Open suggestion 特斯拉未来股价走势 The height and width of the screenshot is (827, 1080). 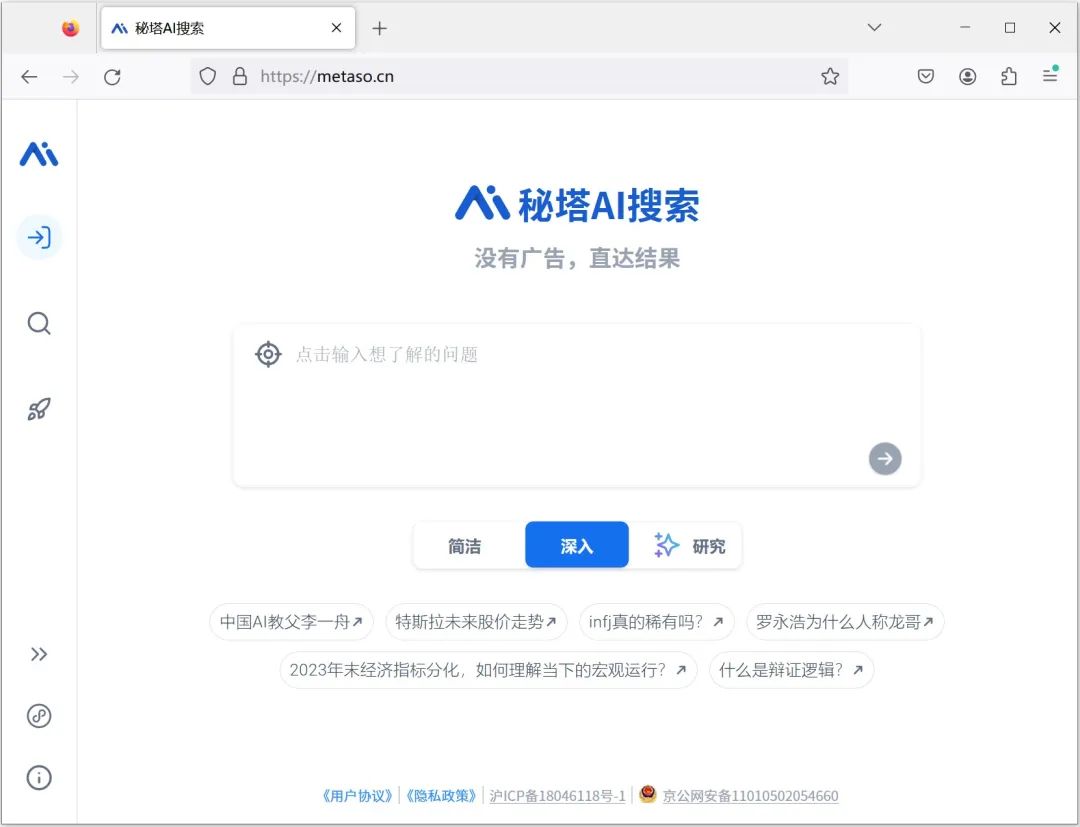click(x=476, y=622)
